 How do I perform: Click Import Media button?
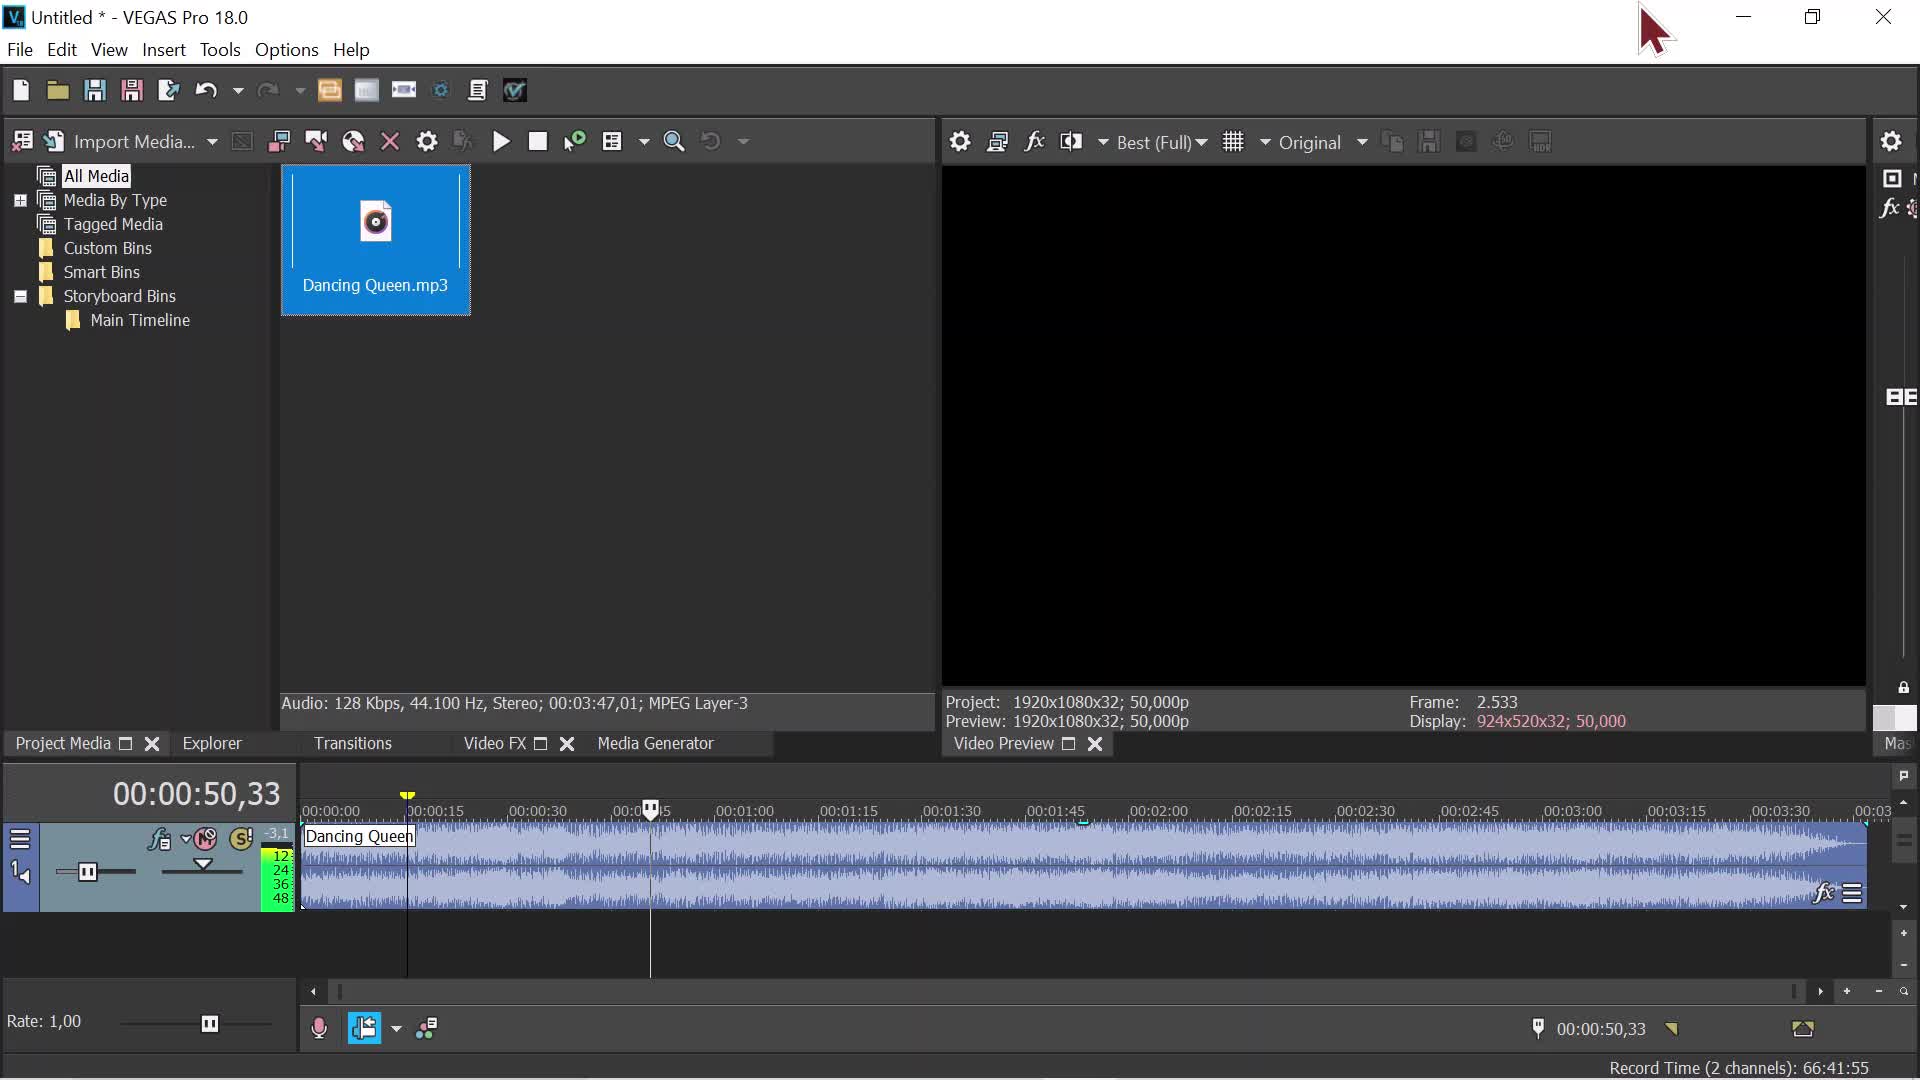[133, 142]
